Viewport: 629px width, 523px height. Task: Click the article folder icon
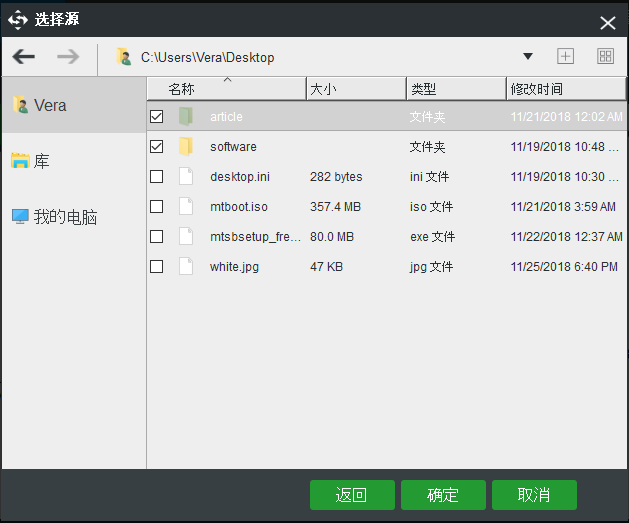pyautogui.click(x=186, y=116)
